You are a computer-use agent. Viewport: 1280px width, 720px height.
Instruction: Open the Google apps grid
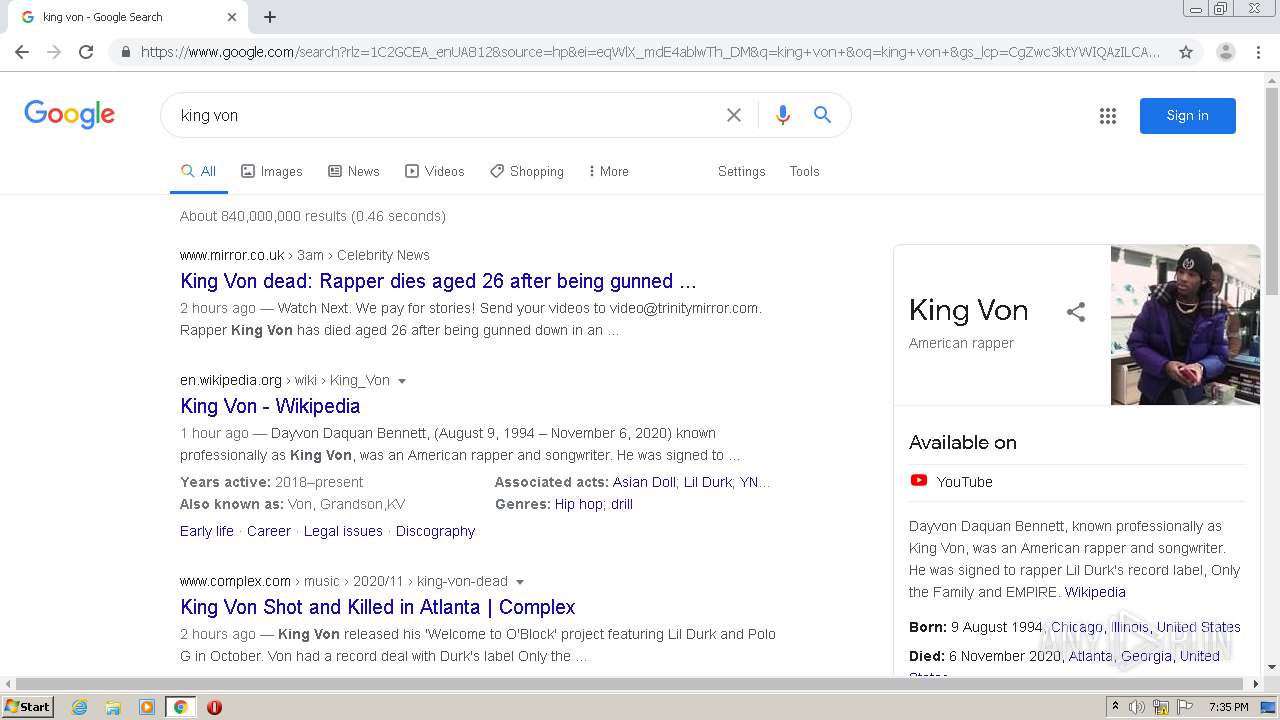pyautogui.click(x=1108, y=116)
